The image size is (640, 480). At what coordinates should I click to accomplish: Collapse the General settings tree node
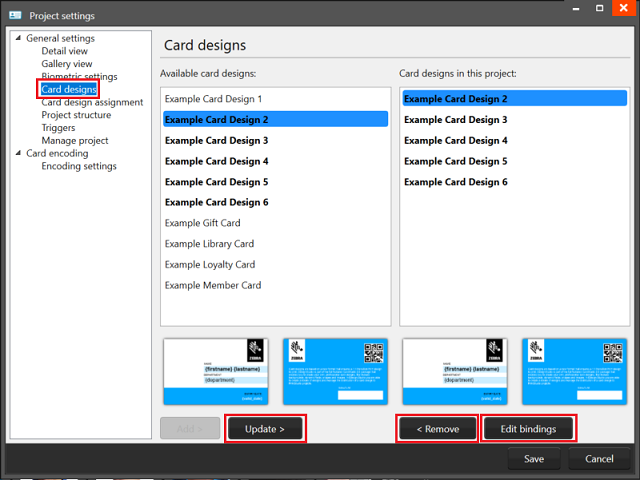[x=18, y=39]
